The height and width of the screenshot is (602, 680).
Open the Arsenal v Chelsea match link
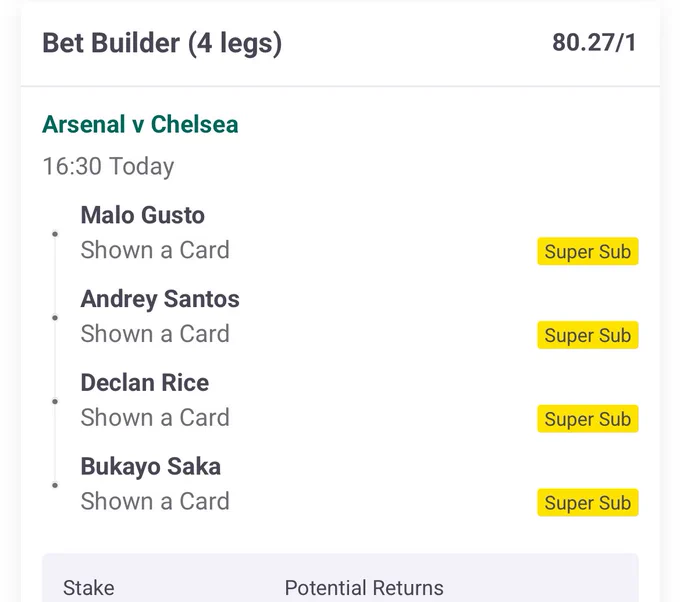(140, 124)
